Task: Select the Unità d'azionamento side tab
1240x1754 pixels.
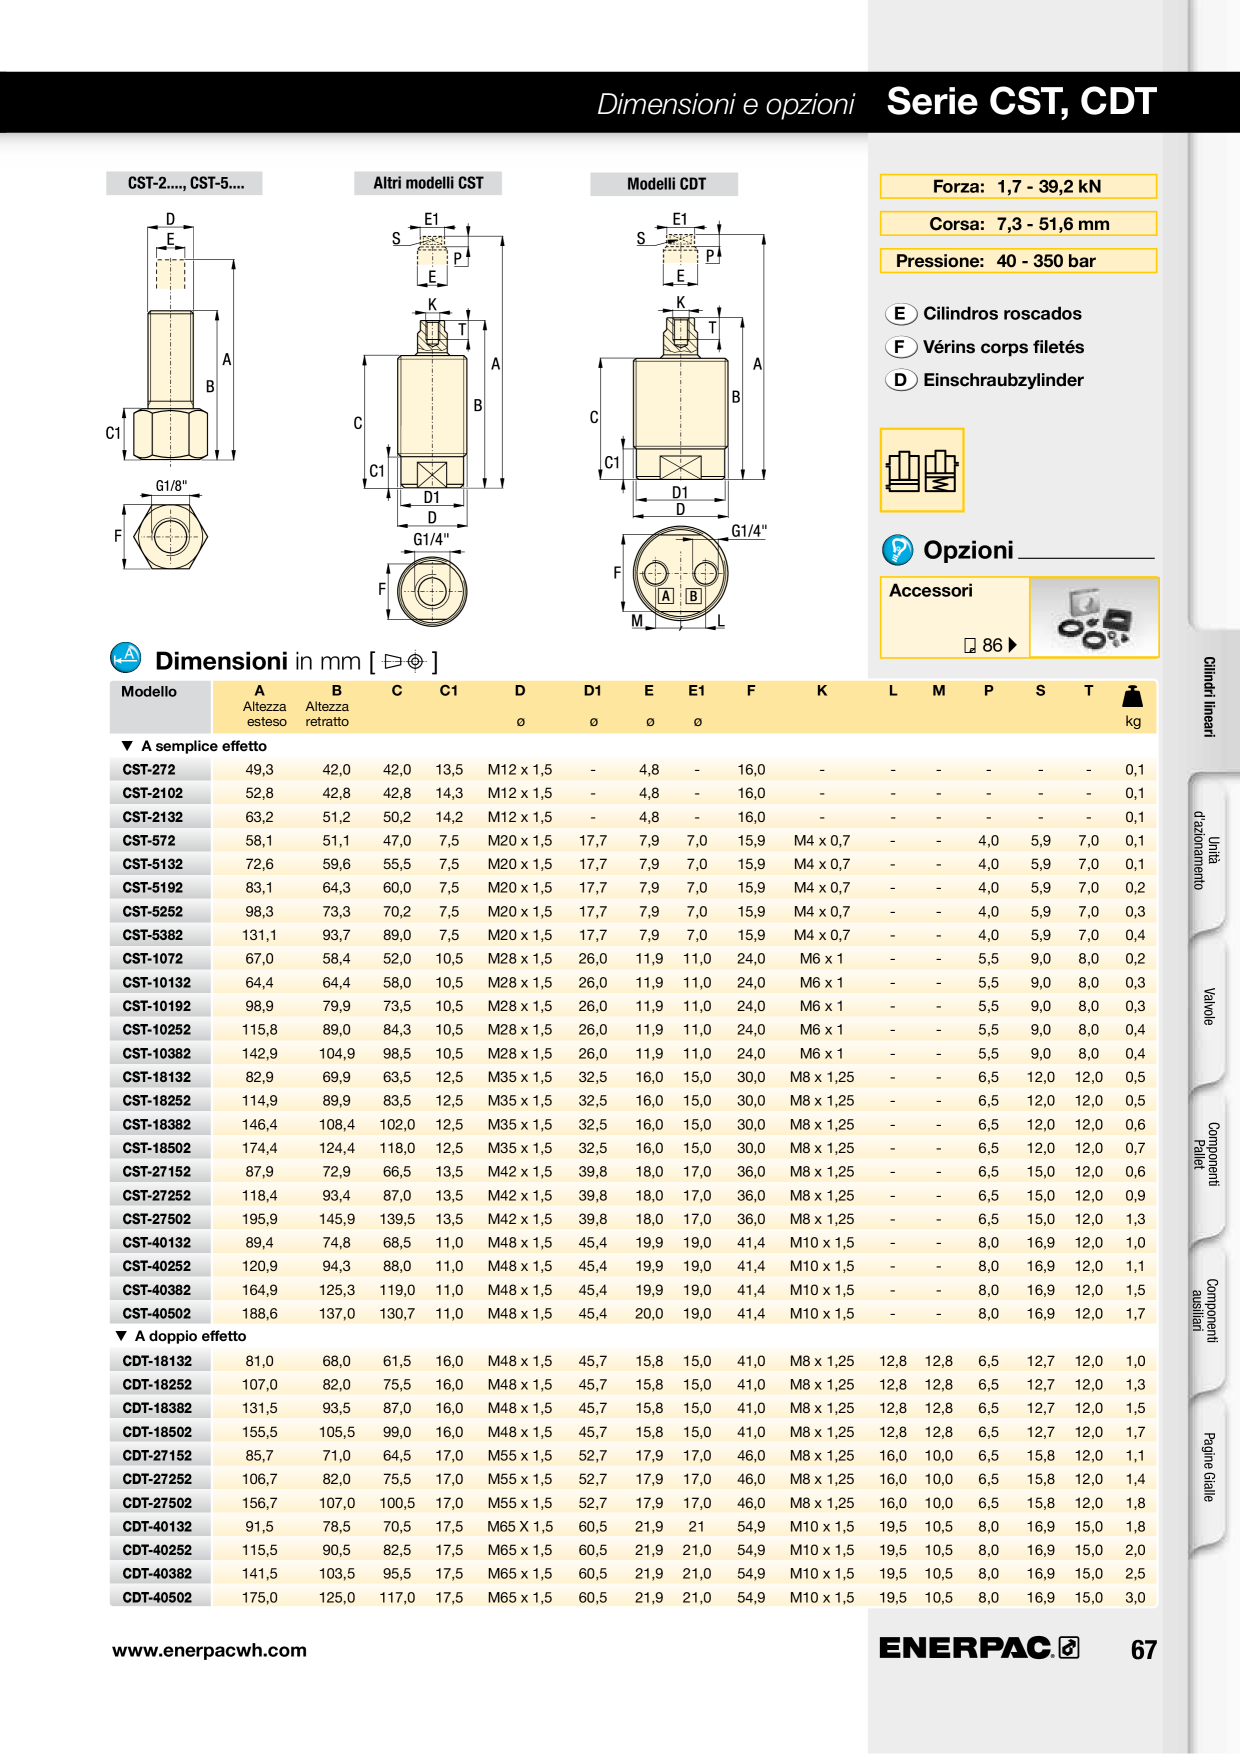Action: pyautogui.click(x=1207, y=850)
